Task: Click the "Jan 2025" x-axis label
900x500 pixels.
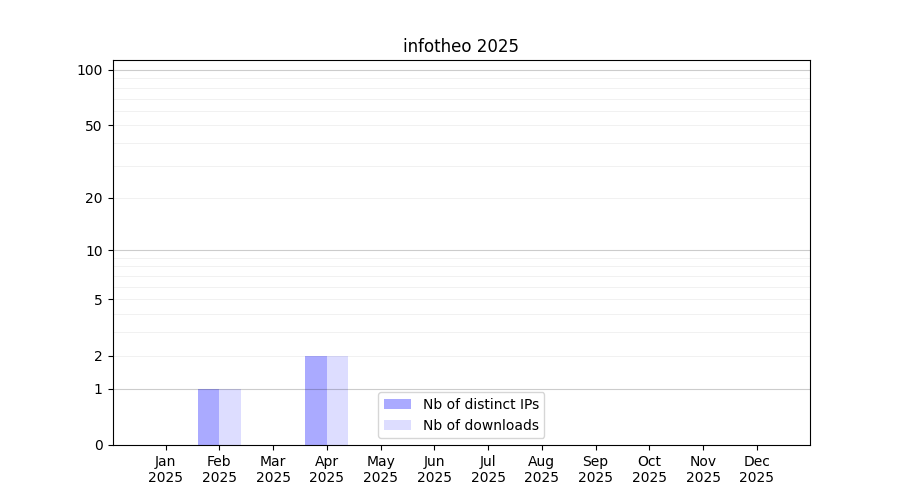Action: pos(165,469)
